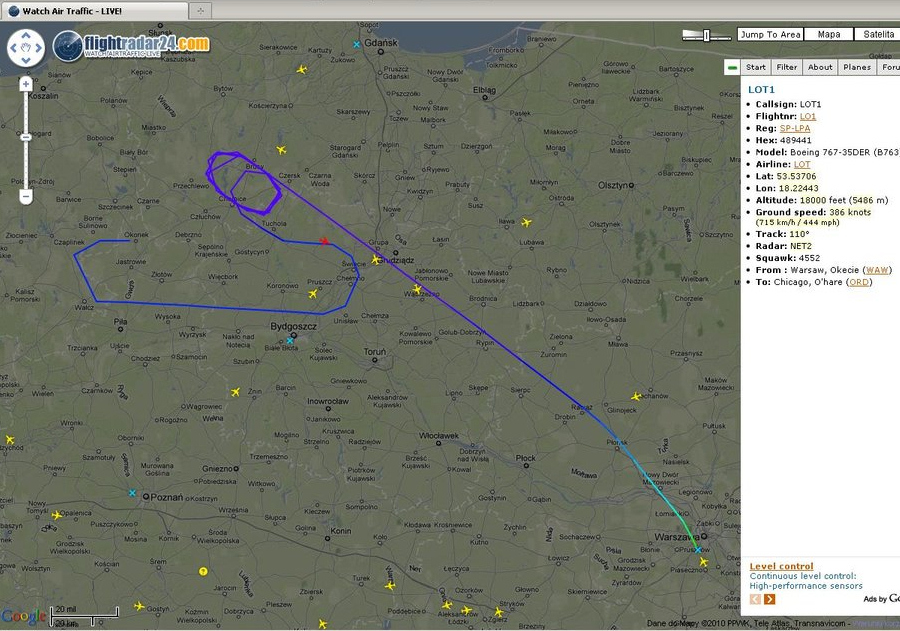
Task: Click the blue airport marker near Gdańsk
Action: pos(356,45)
